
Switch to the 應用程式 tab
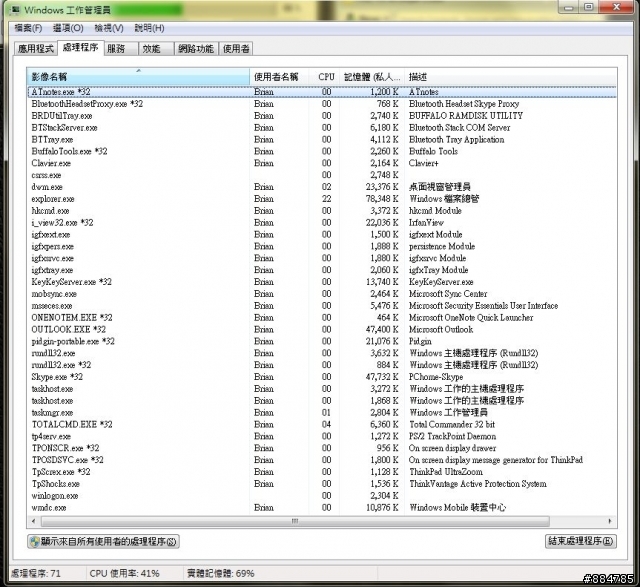pyautogui.click(x=36, y=49)
